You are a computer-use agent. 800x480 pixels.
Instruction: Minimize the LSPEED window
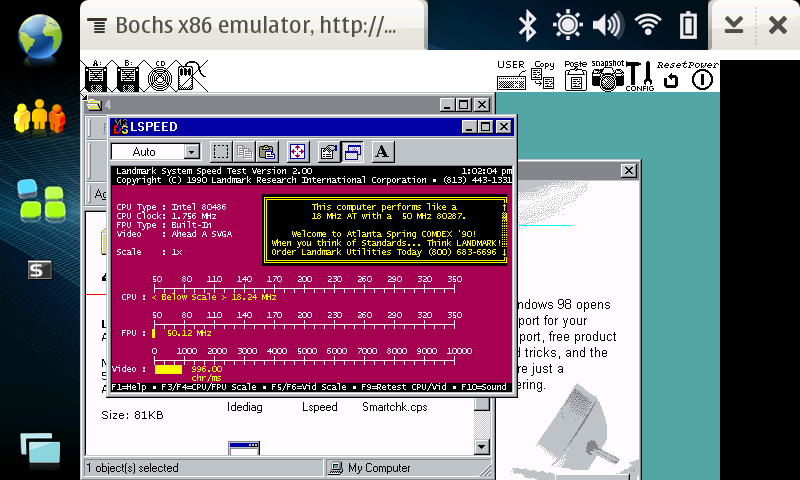click(469, 127)
